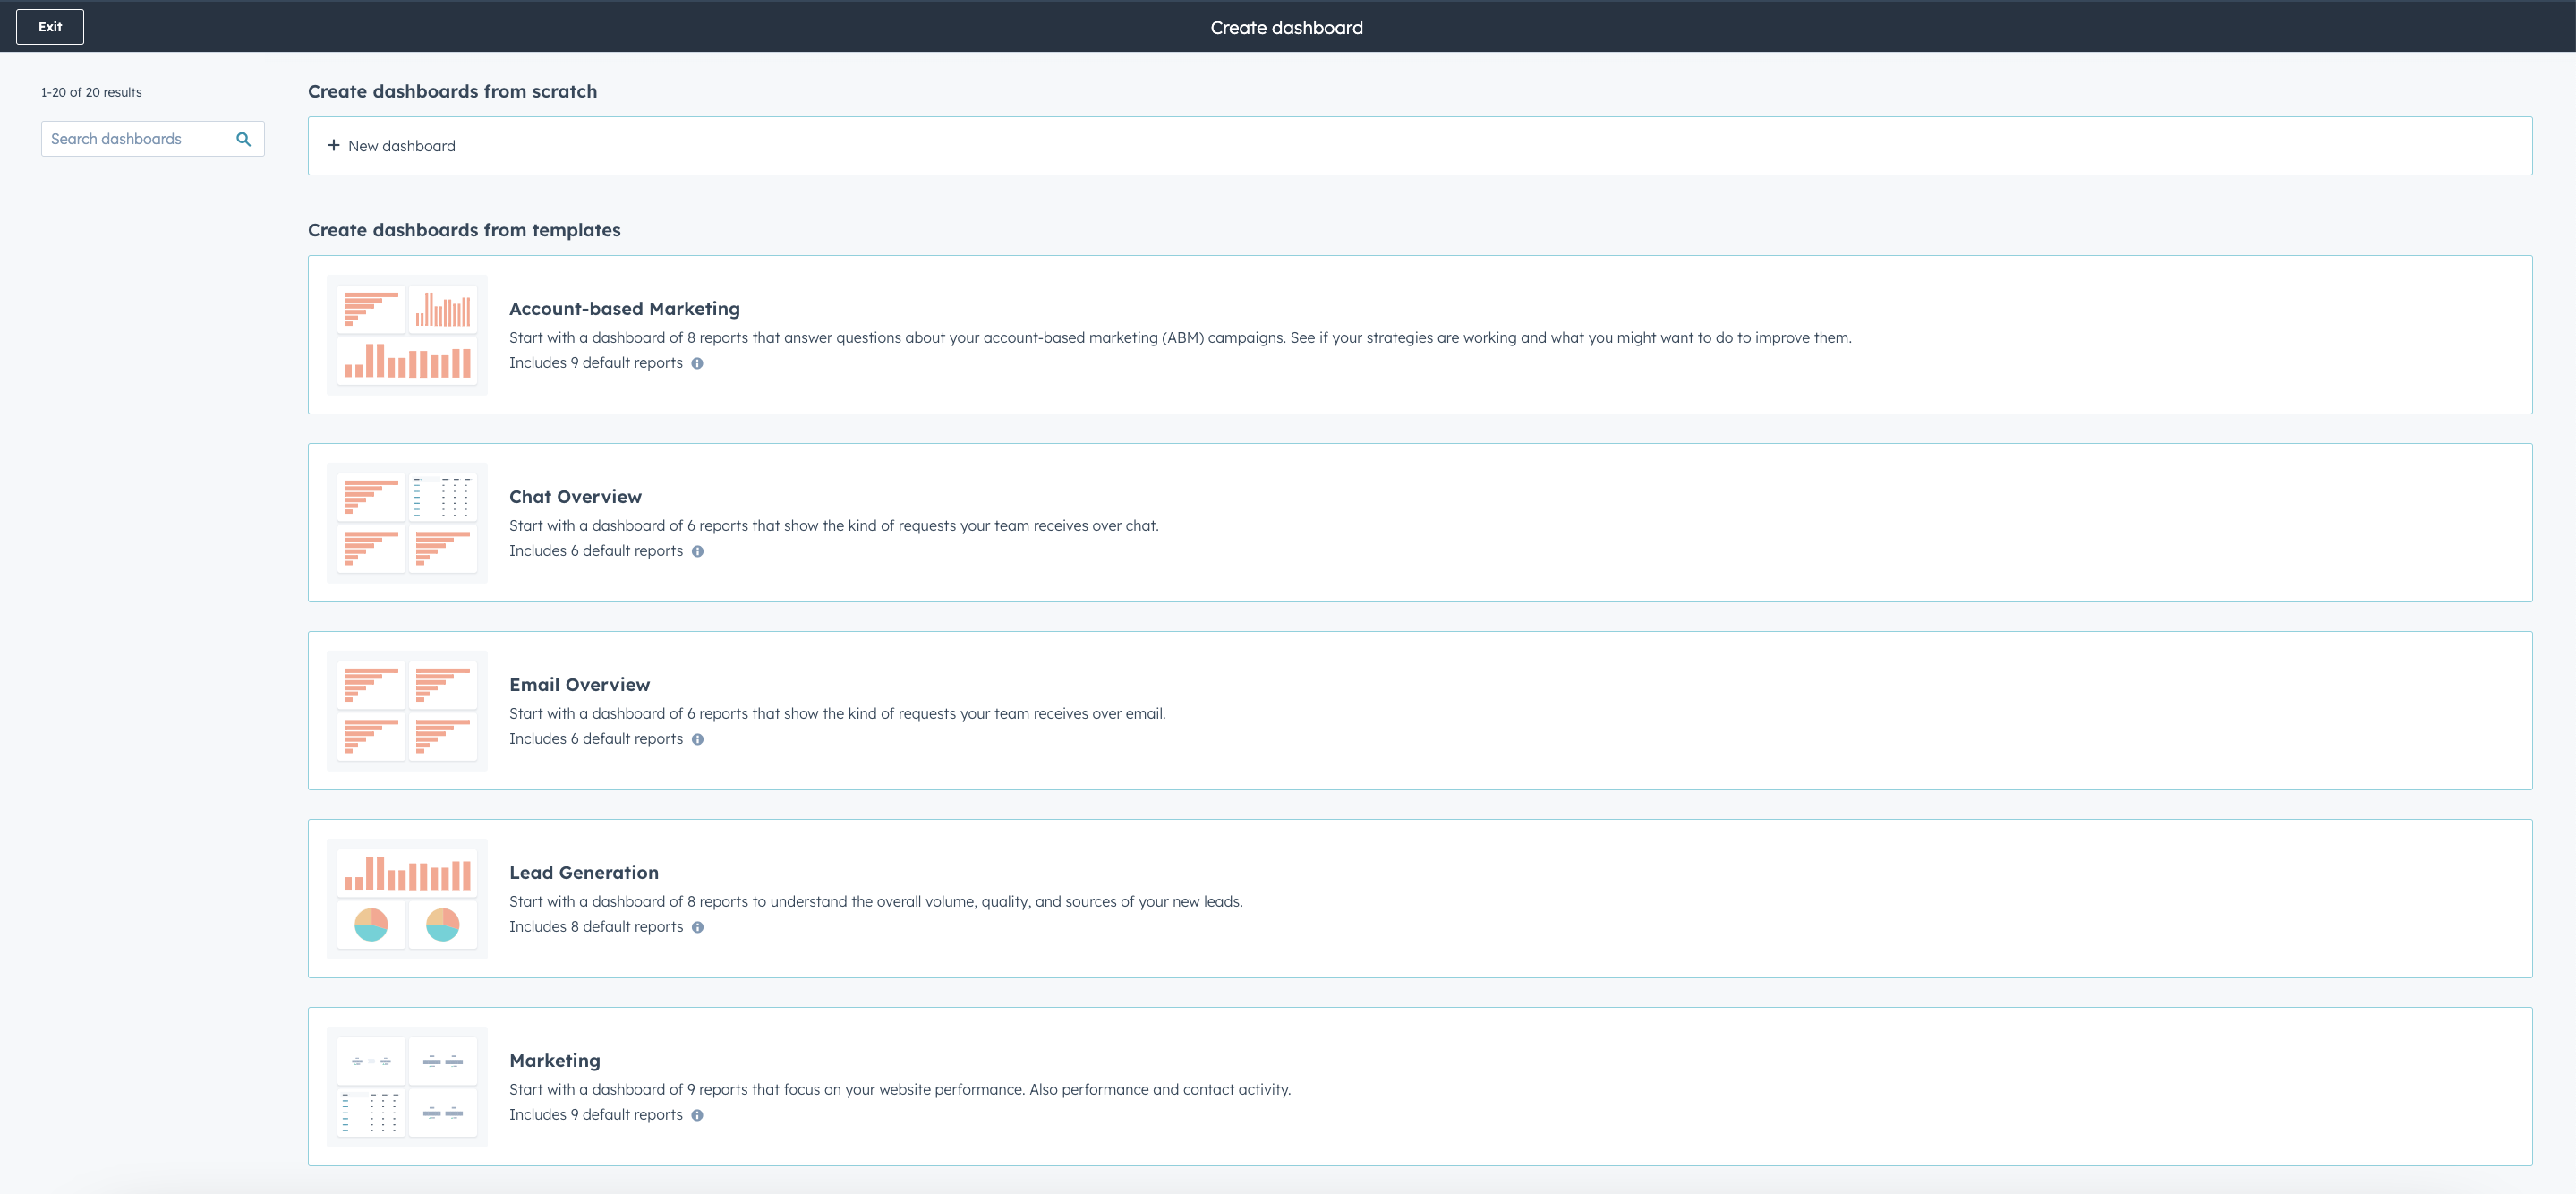The image size is (2576, 1194).
Task: Click the '1-20 of 20 results' text
Action: 91,92
